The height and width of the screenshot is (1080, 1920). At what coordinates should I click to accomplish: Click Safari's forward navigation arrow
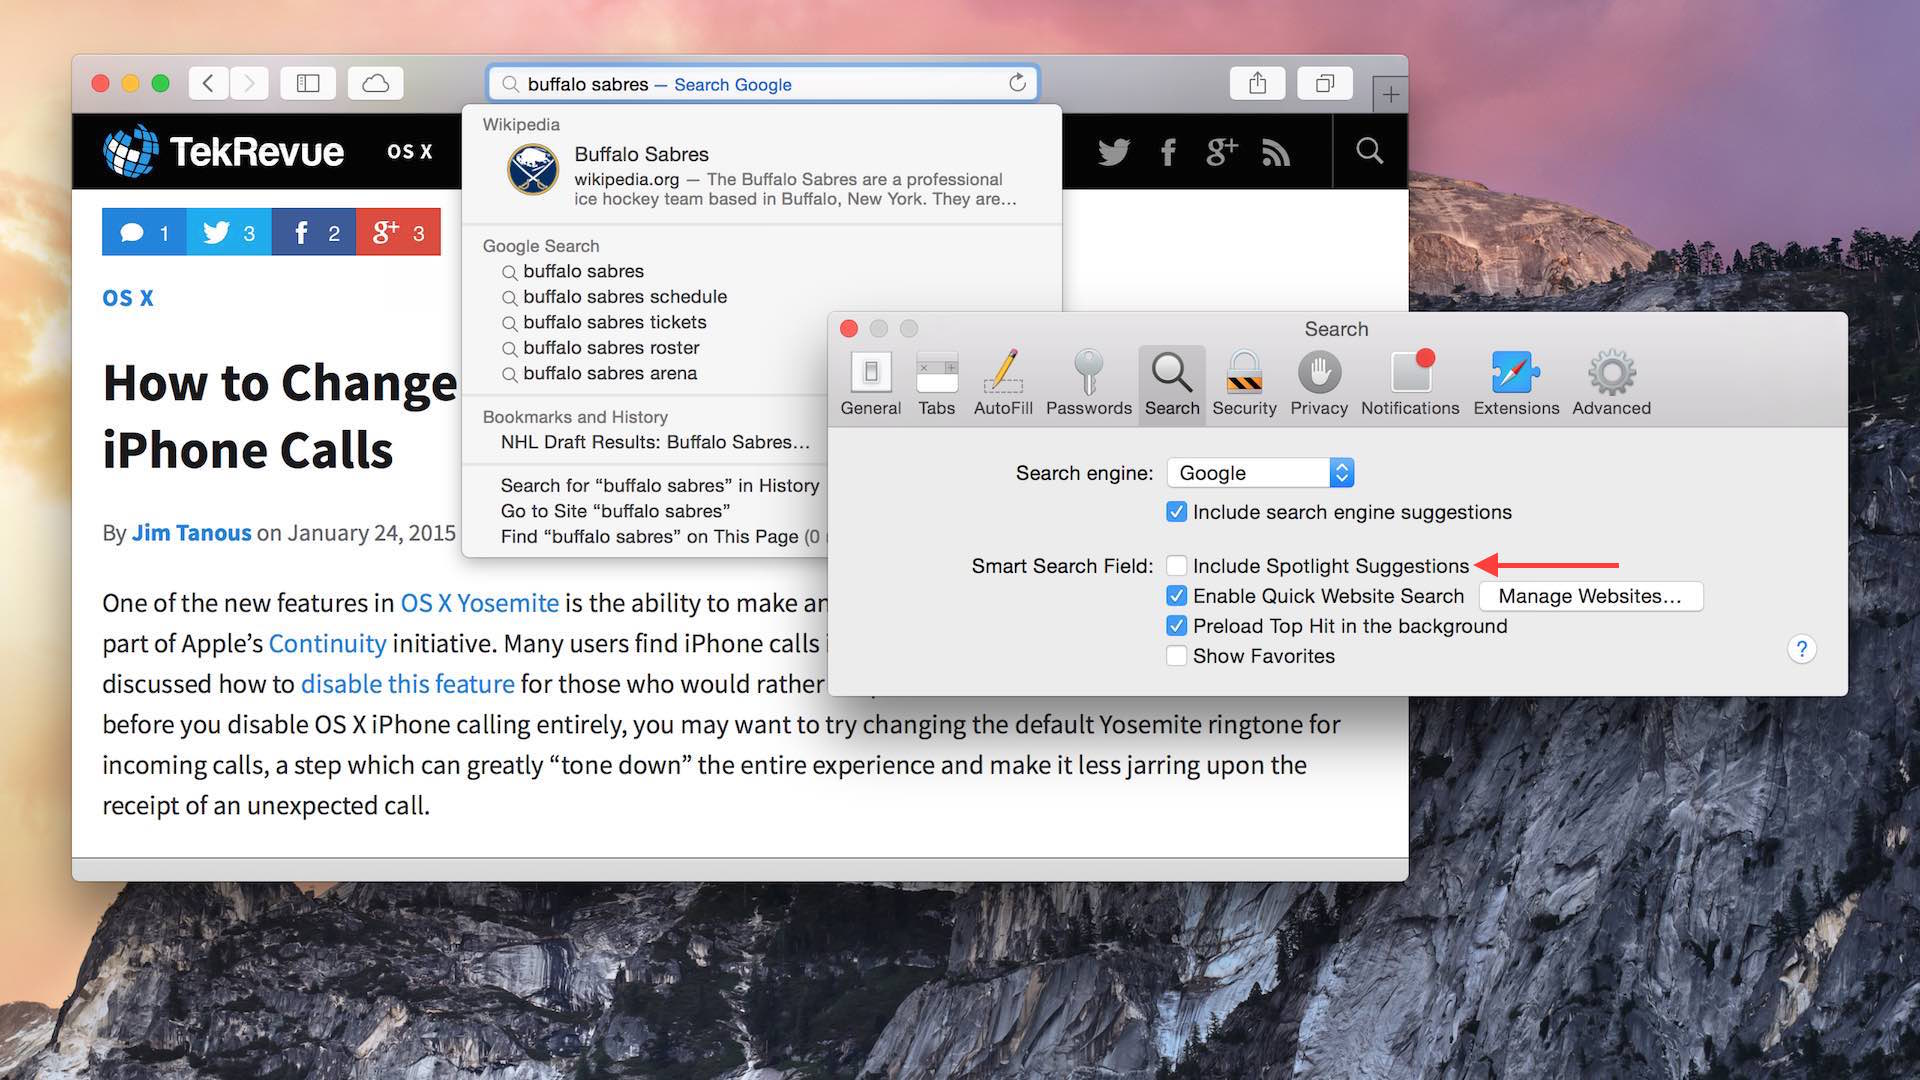click(249, 83)
